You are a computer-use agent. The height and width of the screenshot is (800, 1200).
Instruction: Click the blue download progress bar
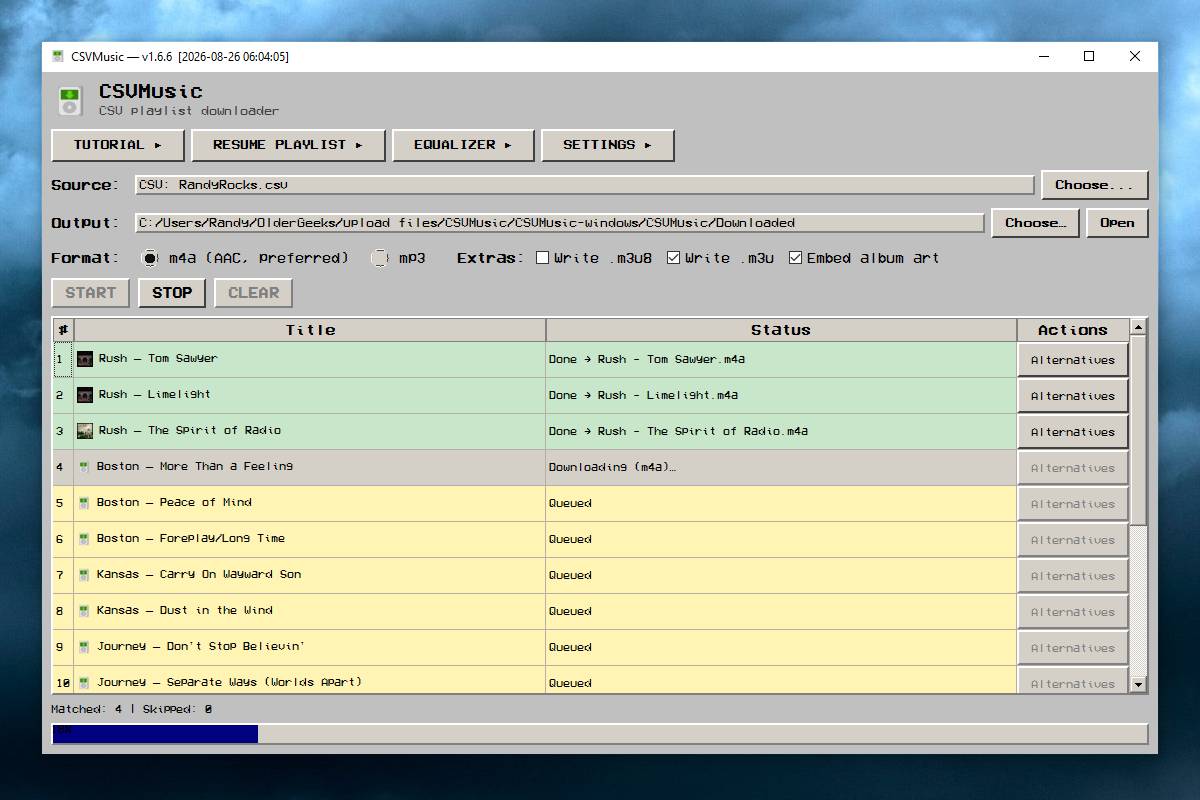click(155, 734)
